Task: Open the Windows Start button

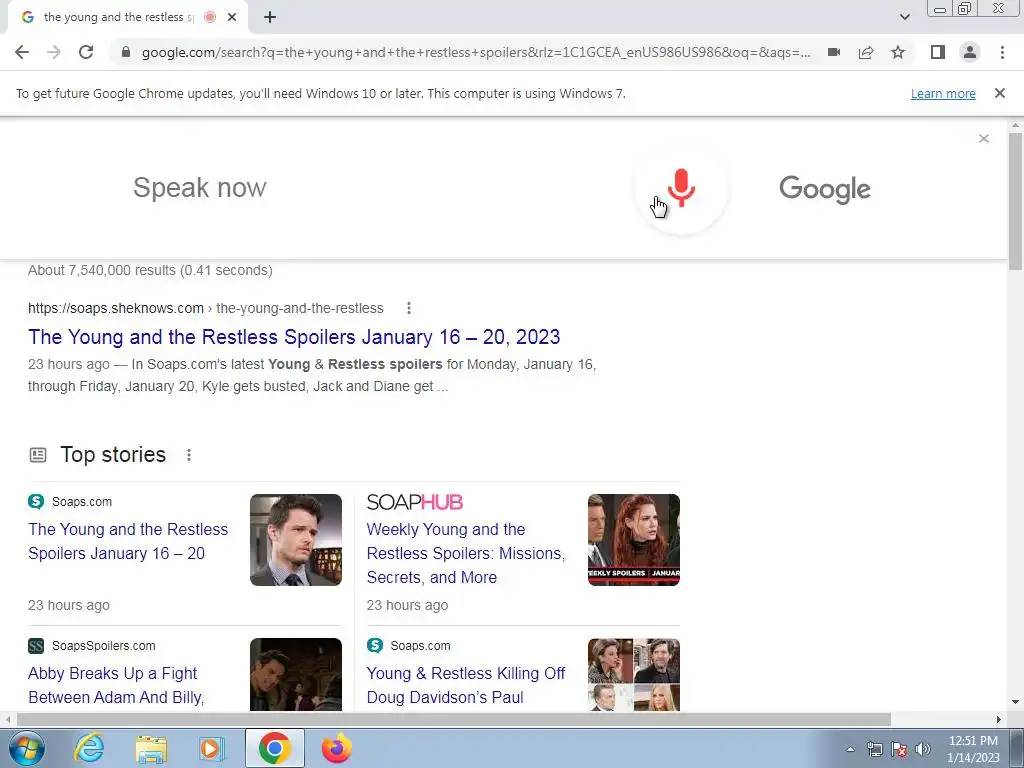Action: tap(27, 748)
